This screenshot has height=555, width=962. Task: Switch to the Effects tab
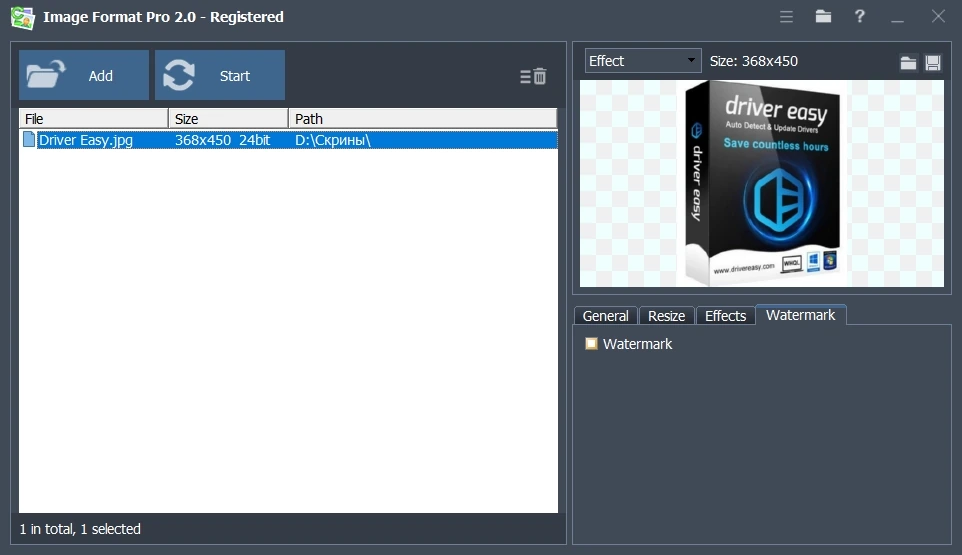tap(725, 315)
